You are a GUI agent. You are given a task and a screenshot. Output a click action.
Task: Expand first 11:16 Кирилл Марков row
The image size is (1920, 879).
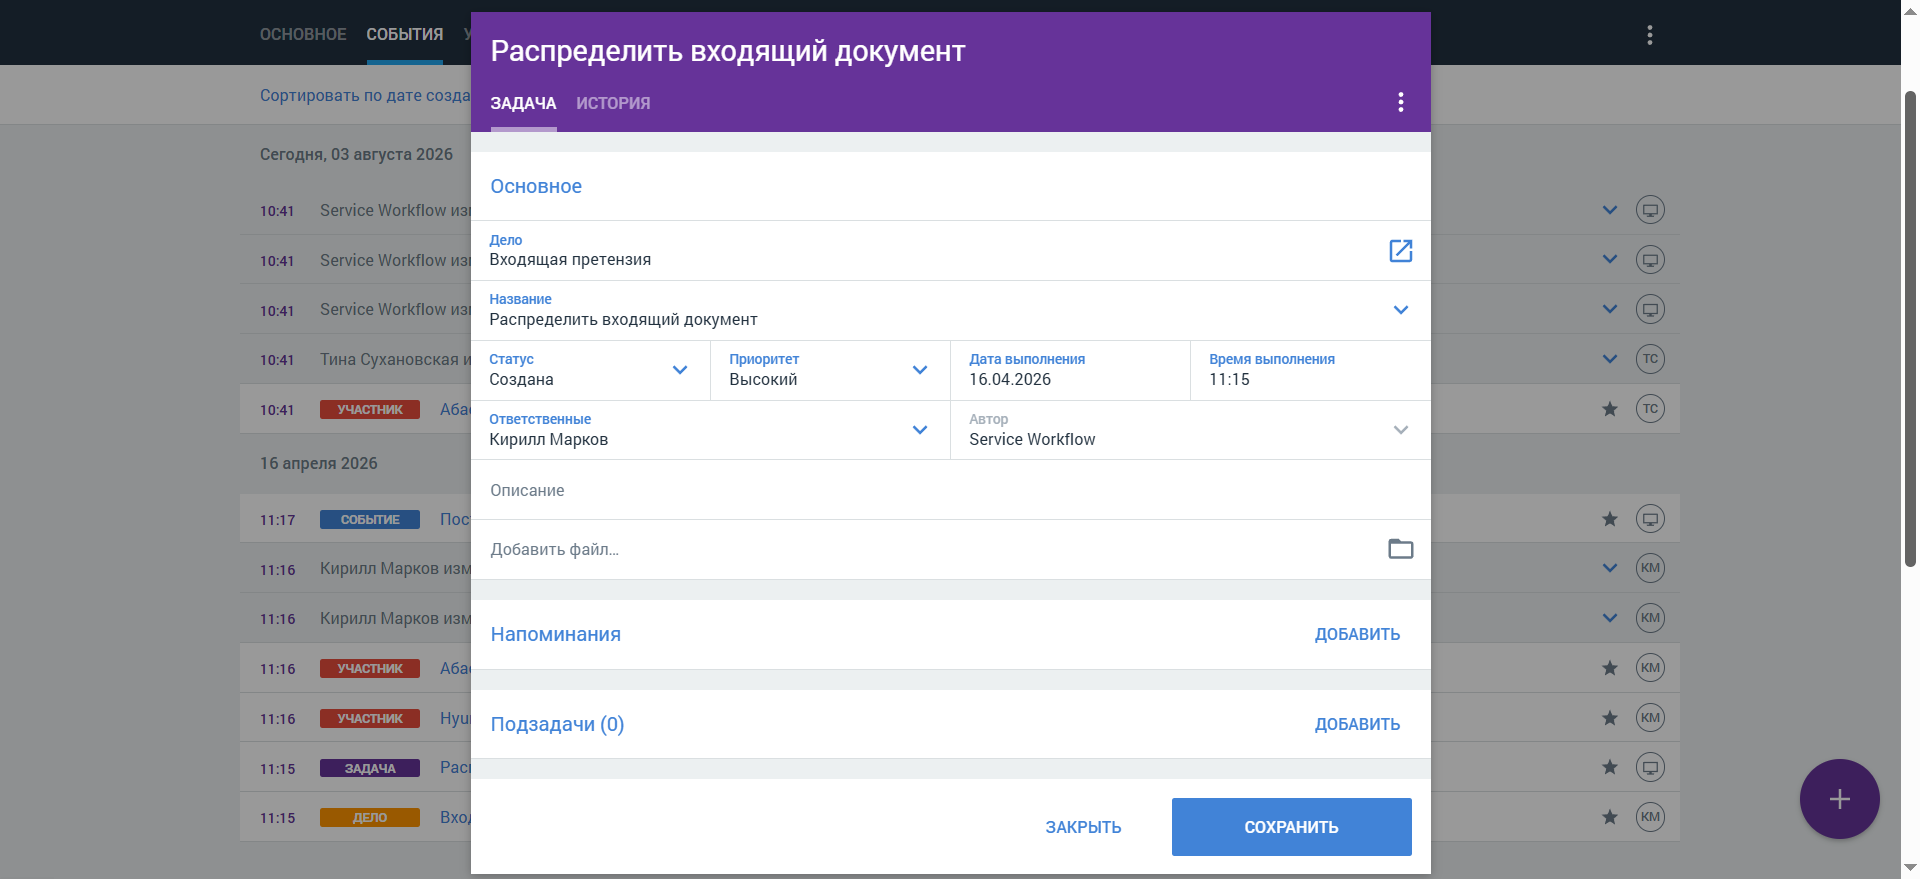tap(1609, 568)
